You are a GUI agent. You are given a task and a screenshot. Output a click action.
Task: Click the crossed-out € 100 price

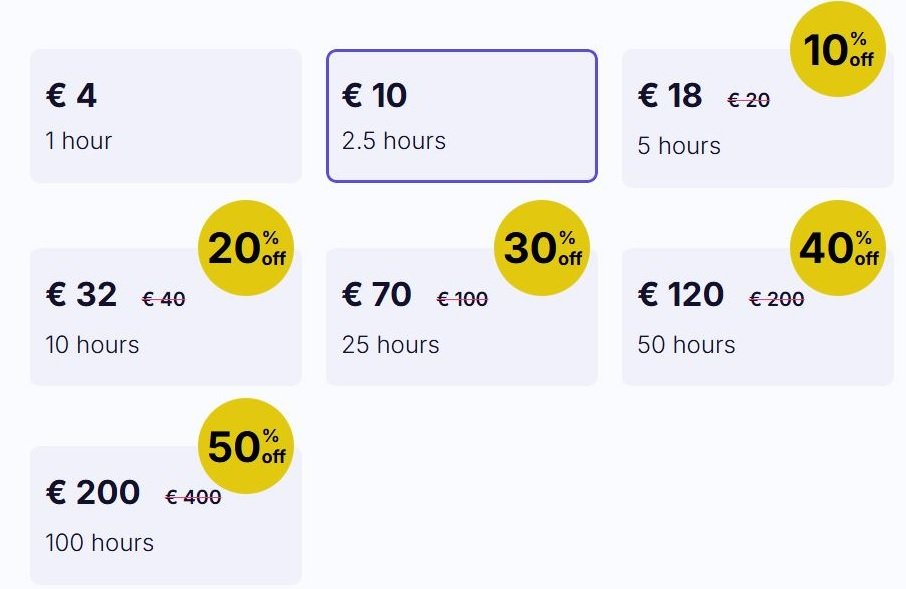pos(462,299)
